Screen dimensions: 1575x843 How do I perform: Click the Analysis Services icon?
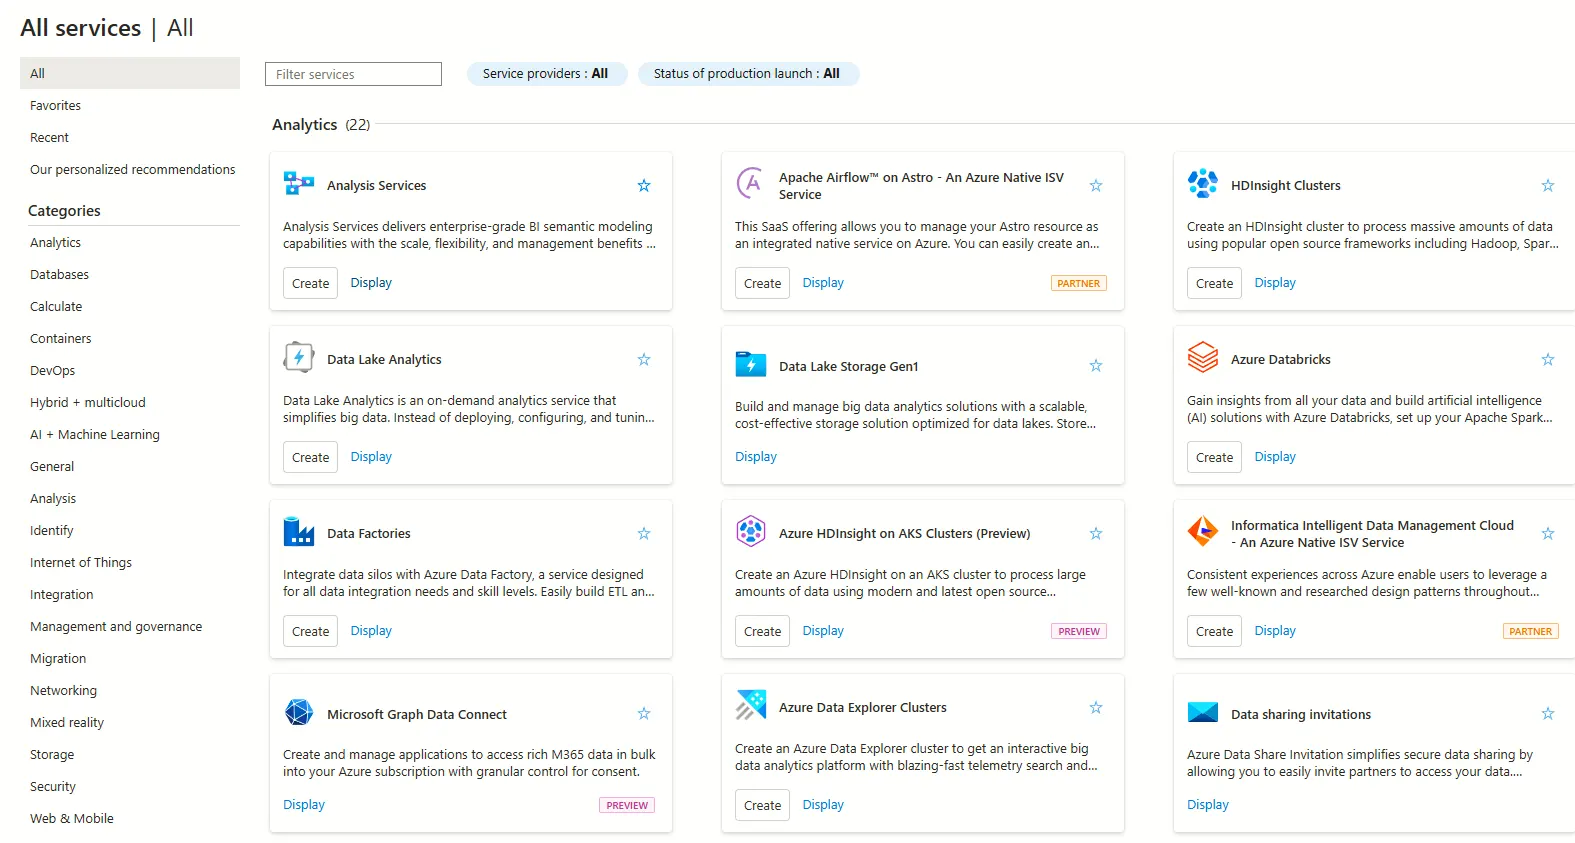pyautogui.click(x=299, y=184)
